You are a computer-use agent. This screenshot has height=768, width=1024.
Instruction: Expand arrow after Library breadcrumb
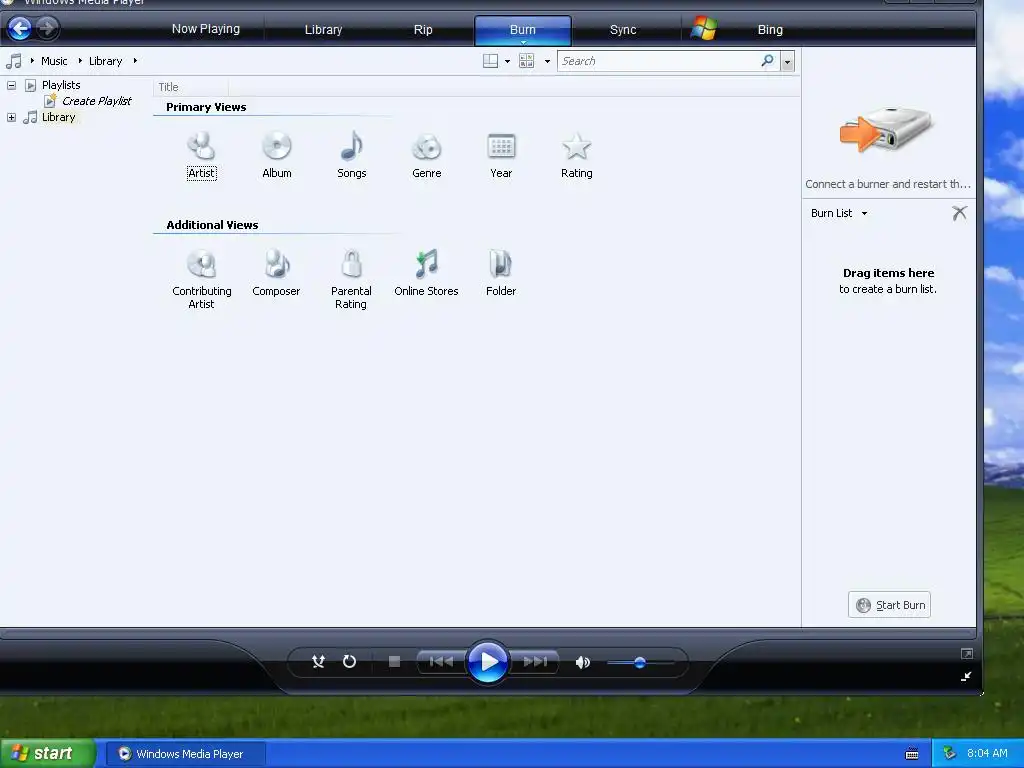(x=135, y=61)
